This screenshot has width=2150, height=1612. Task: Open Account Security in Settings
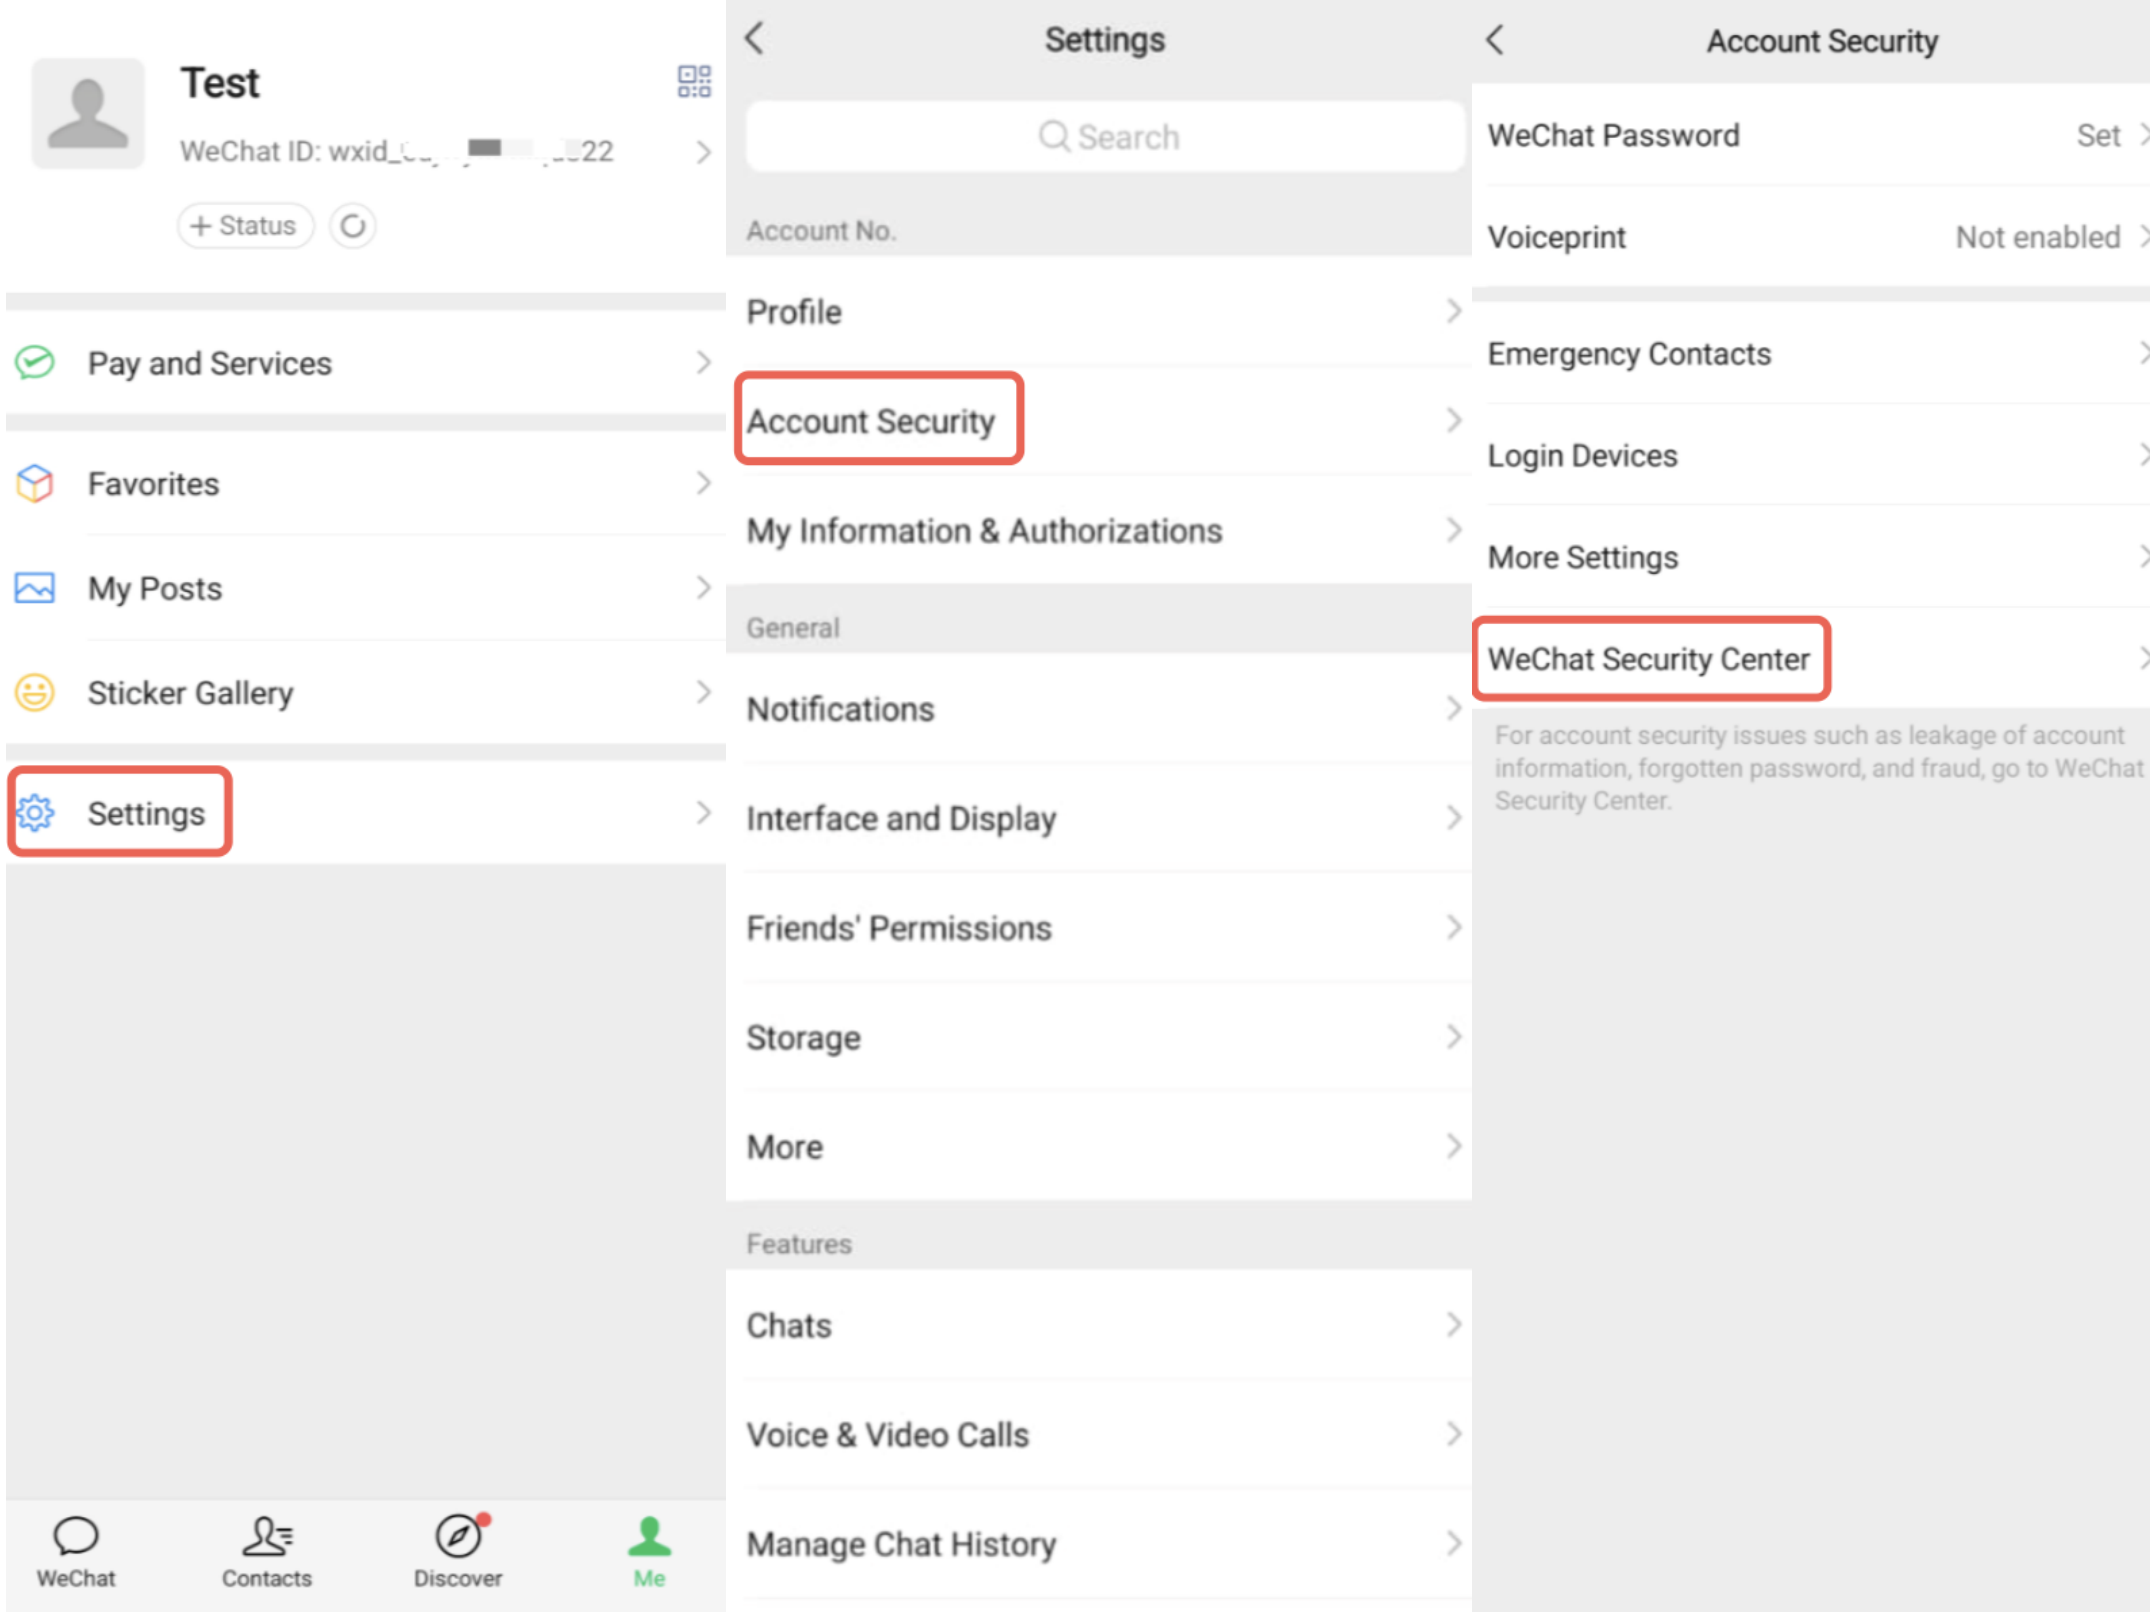[1099, 421]
